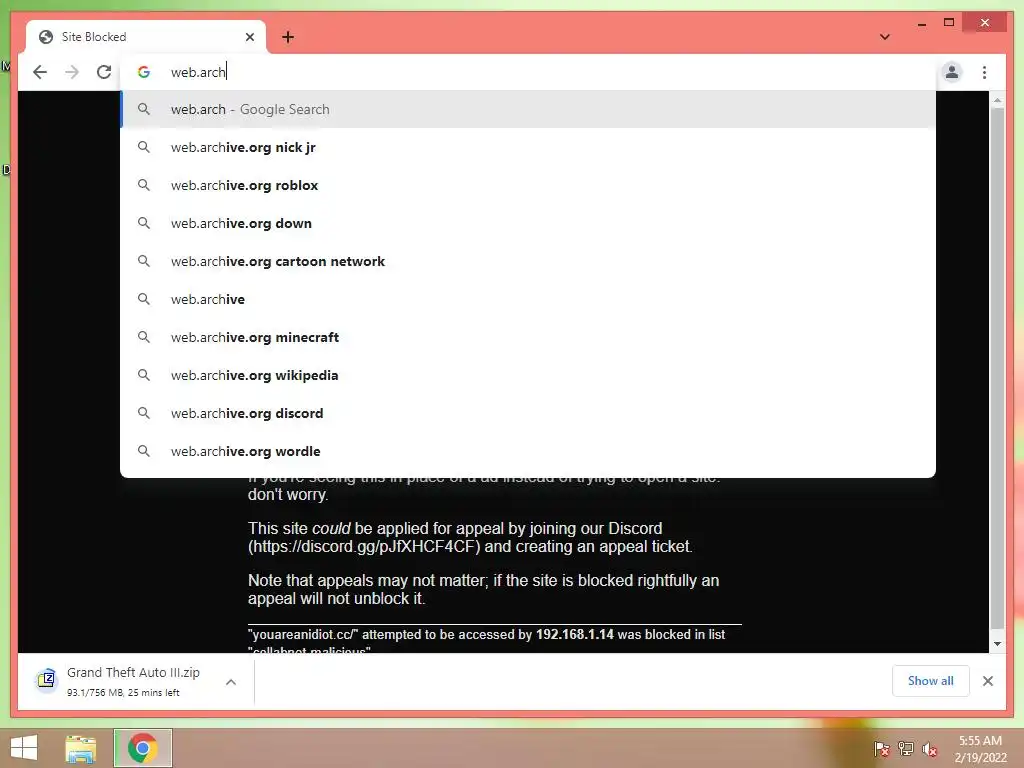Image resolution: width=1024 pixels, height=768 pixels.
Task: Open the muted volume tray icon
Action: point(930,749)
